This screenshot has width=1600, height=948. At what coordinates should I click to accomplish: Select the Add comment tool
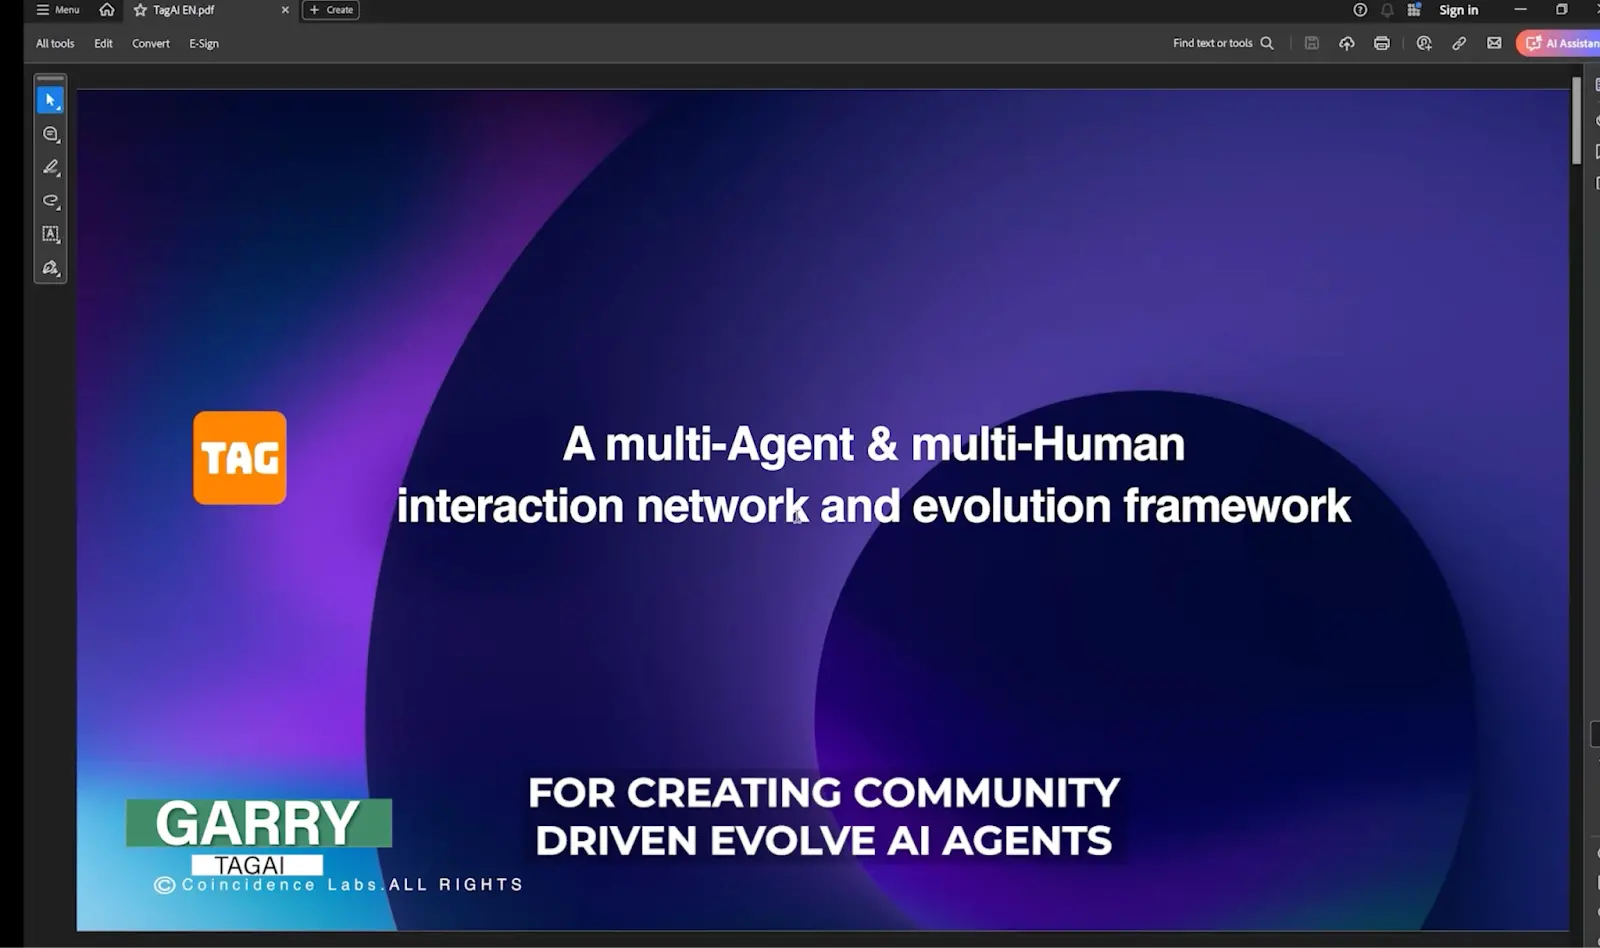51,134
